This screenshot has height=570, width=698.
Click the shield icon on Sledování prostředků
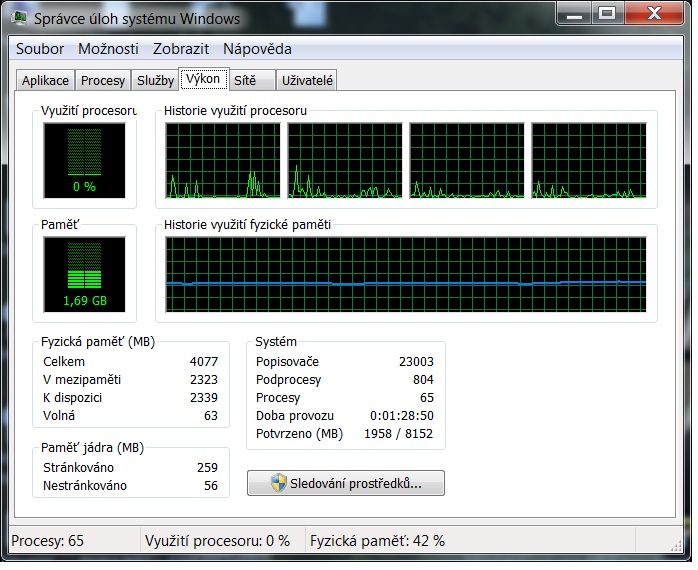pos(279,483)
